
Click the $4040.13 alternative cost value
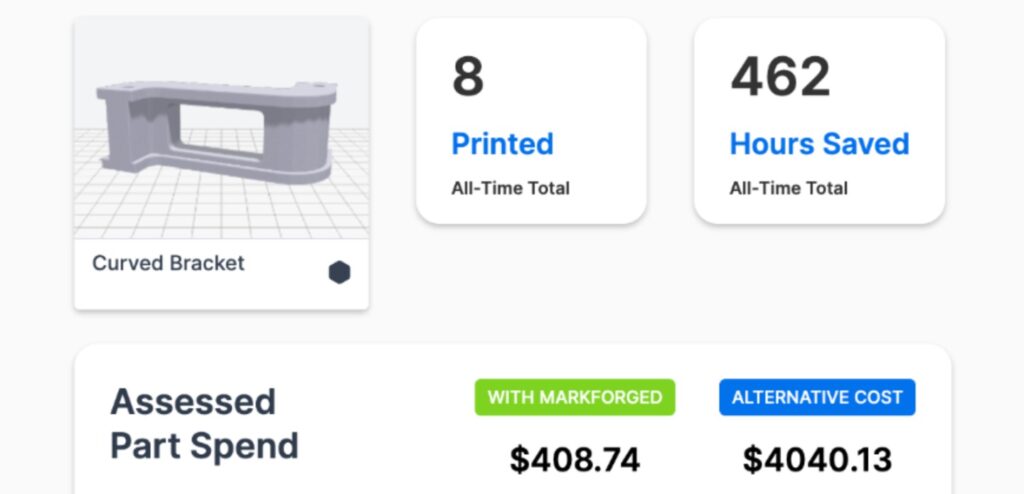click(817, 459)
